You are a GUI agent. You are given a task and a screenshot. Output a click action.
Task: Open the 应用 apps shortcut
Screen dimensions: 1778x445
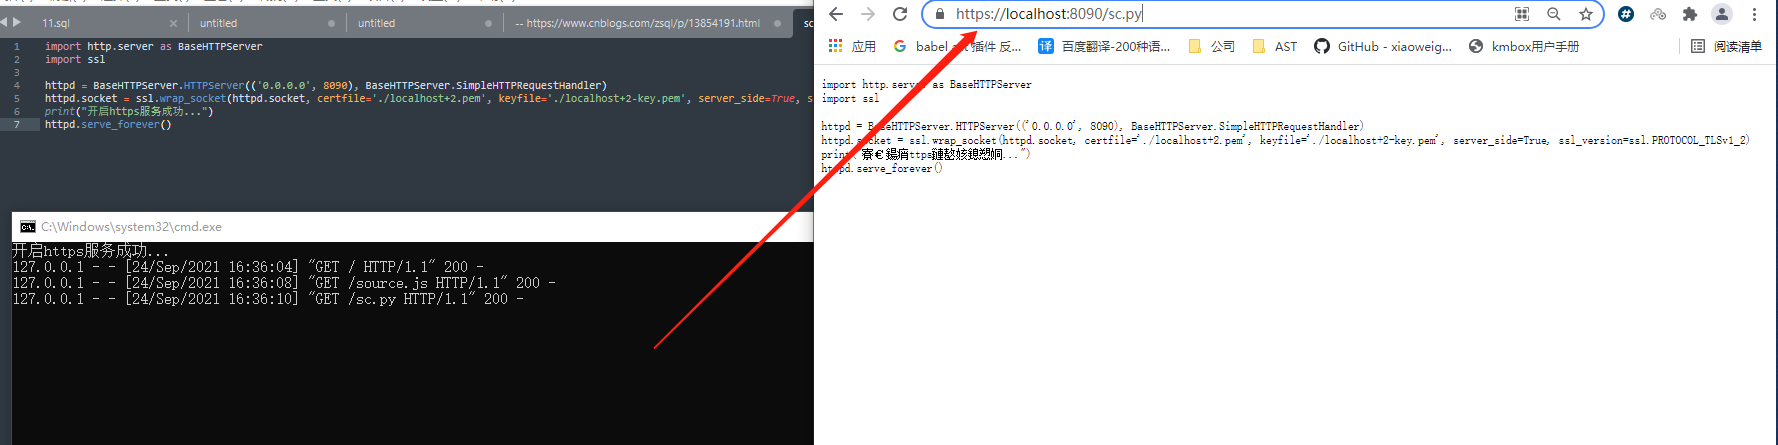point(852,46)
